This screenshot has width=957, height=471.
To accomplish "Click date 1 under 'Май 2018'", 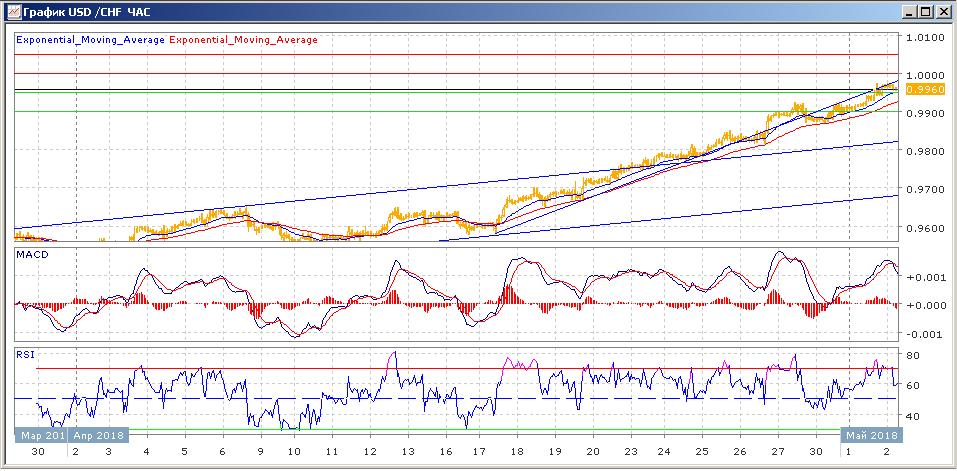I will [x=850, y=452].
